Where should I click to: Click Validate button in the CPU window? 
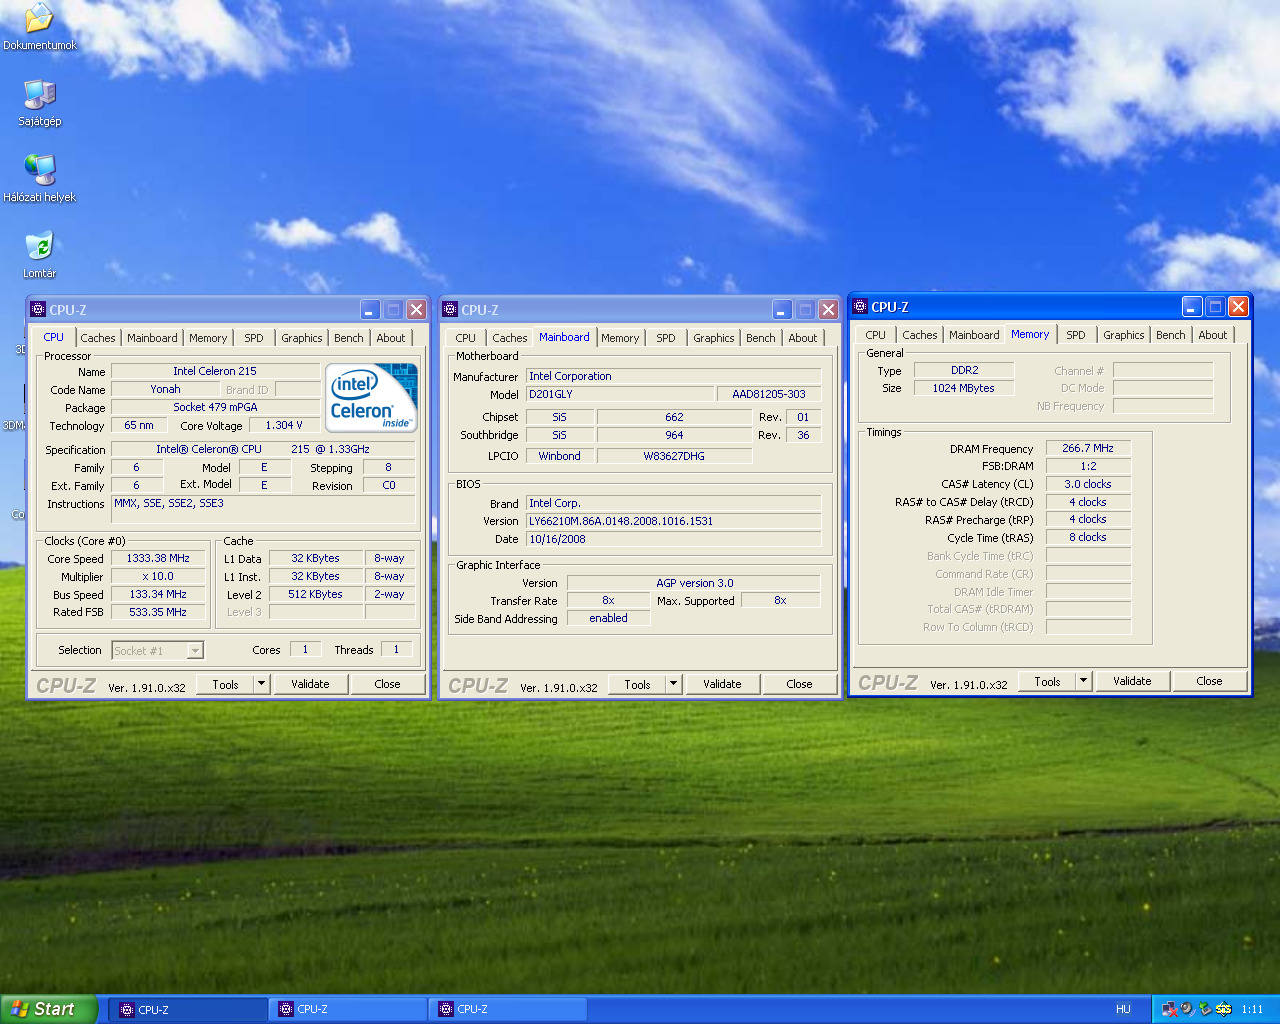pos(310,684)
